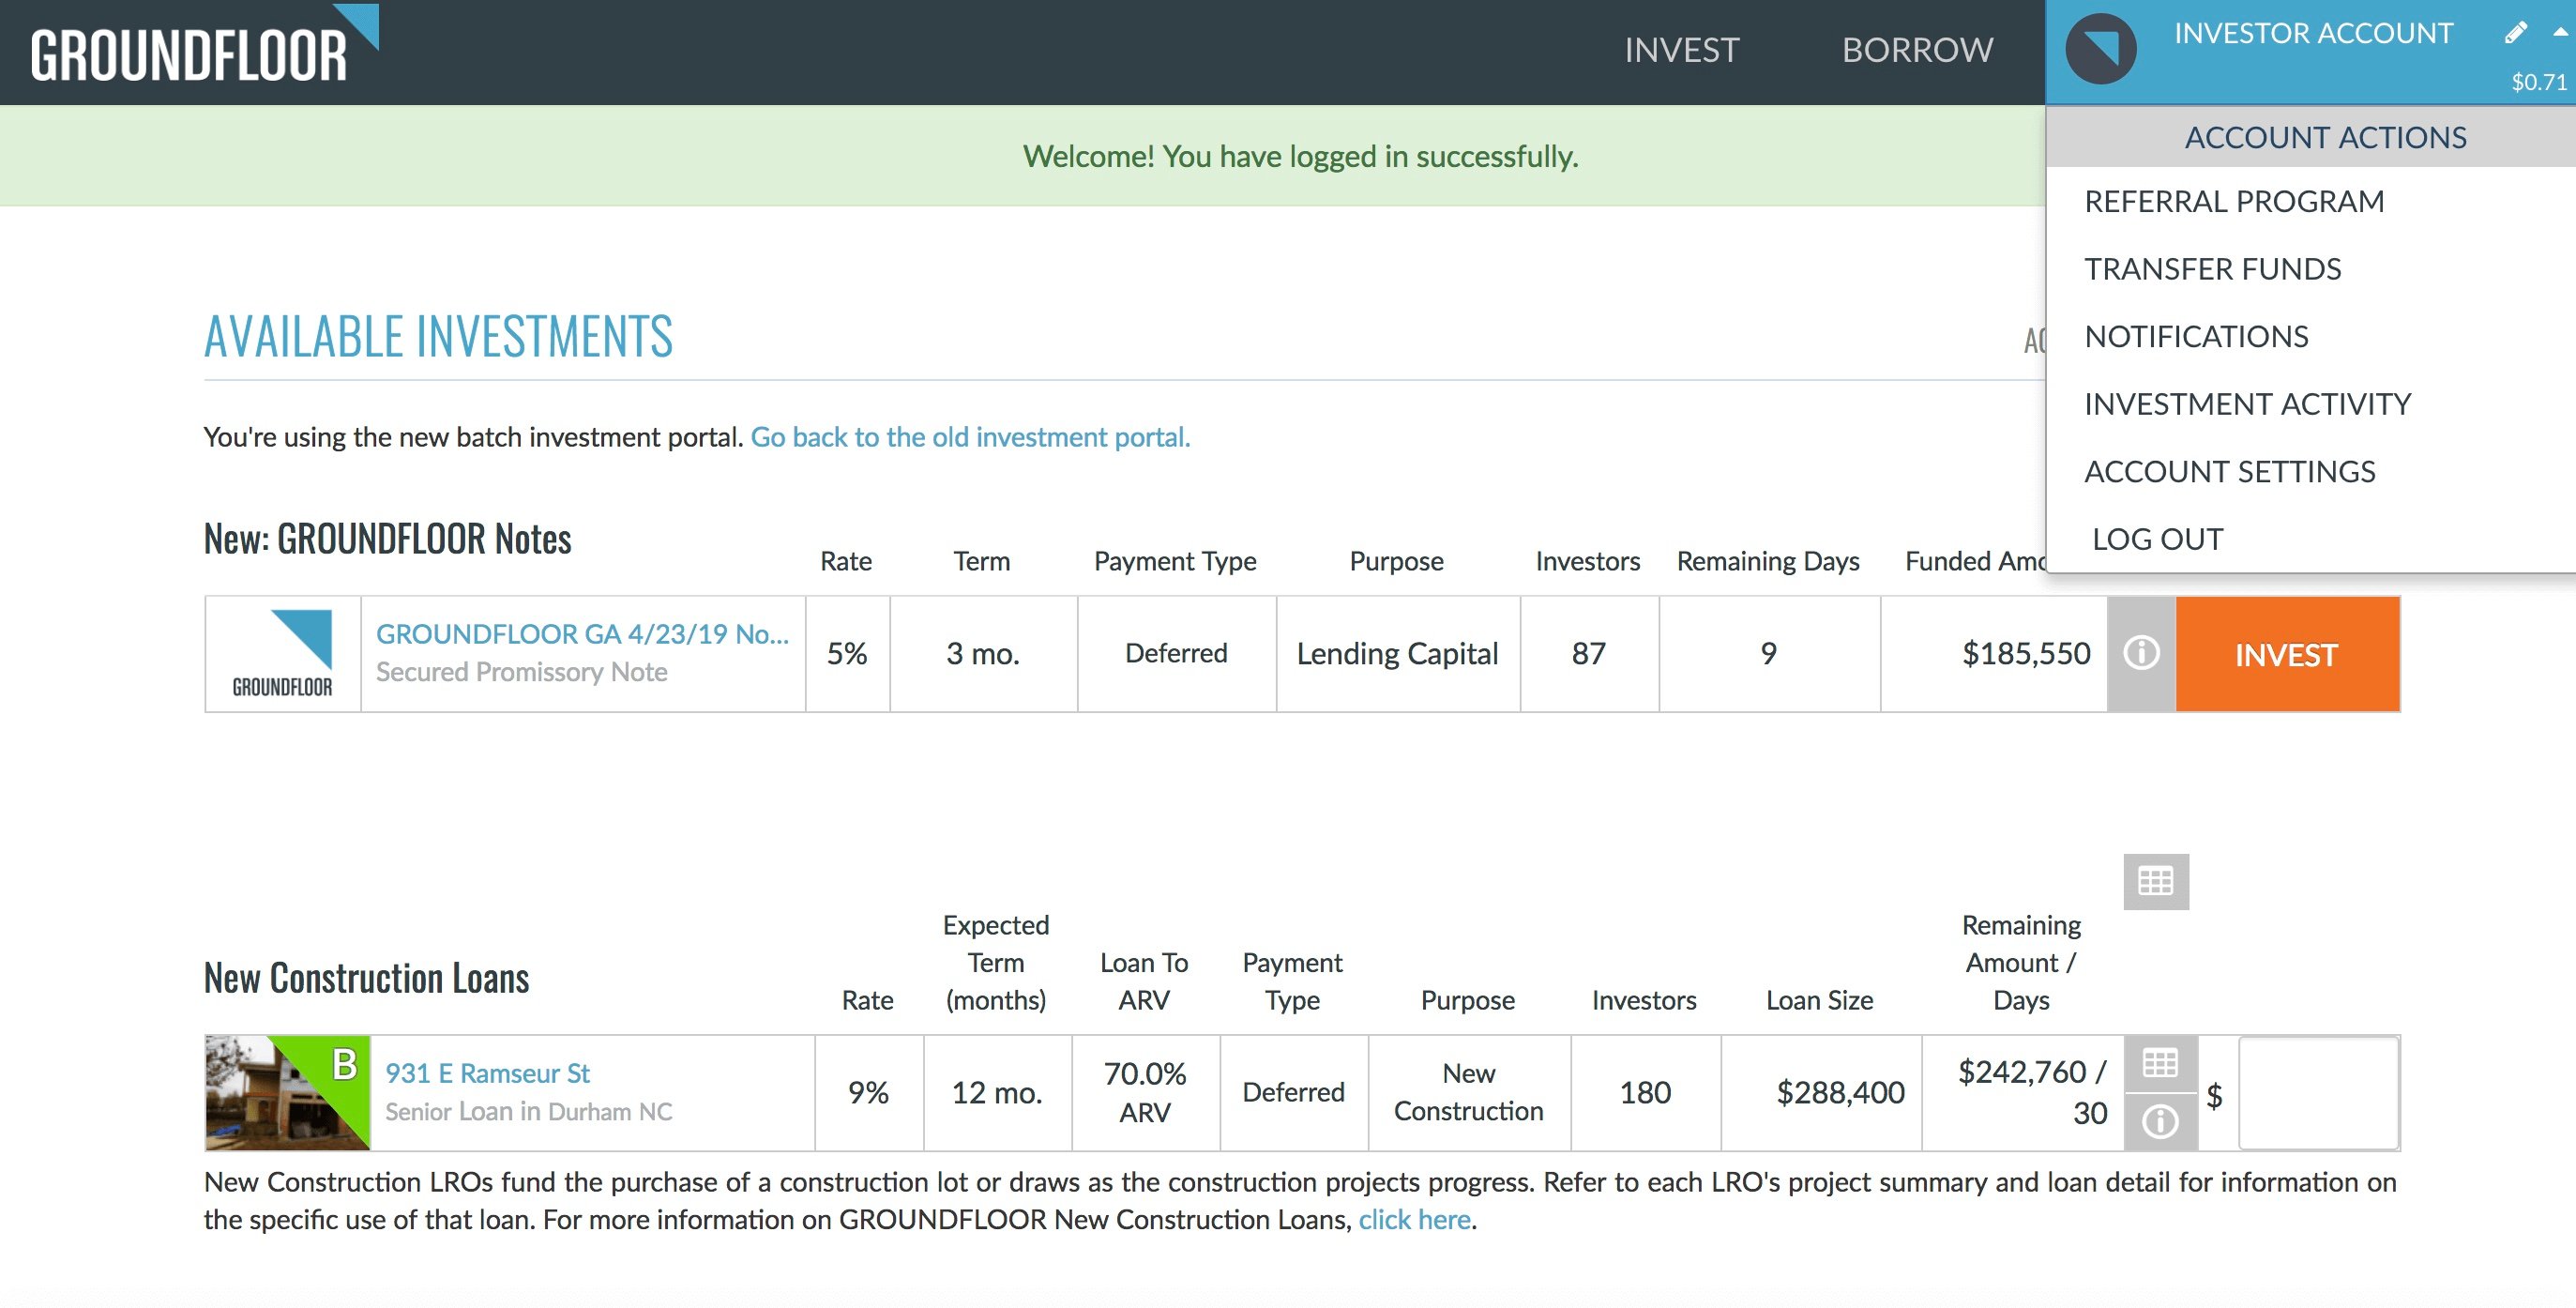Click the investment amount input for 931 E Ramseur St
2576x1308 pixels.
2318,1093
